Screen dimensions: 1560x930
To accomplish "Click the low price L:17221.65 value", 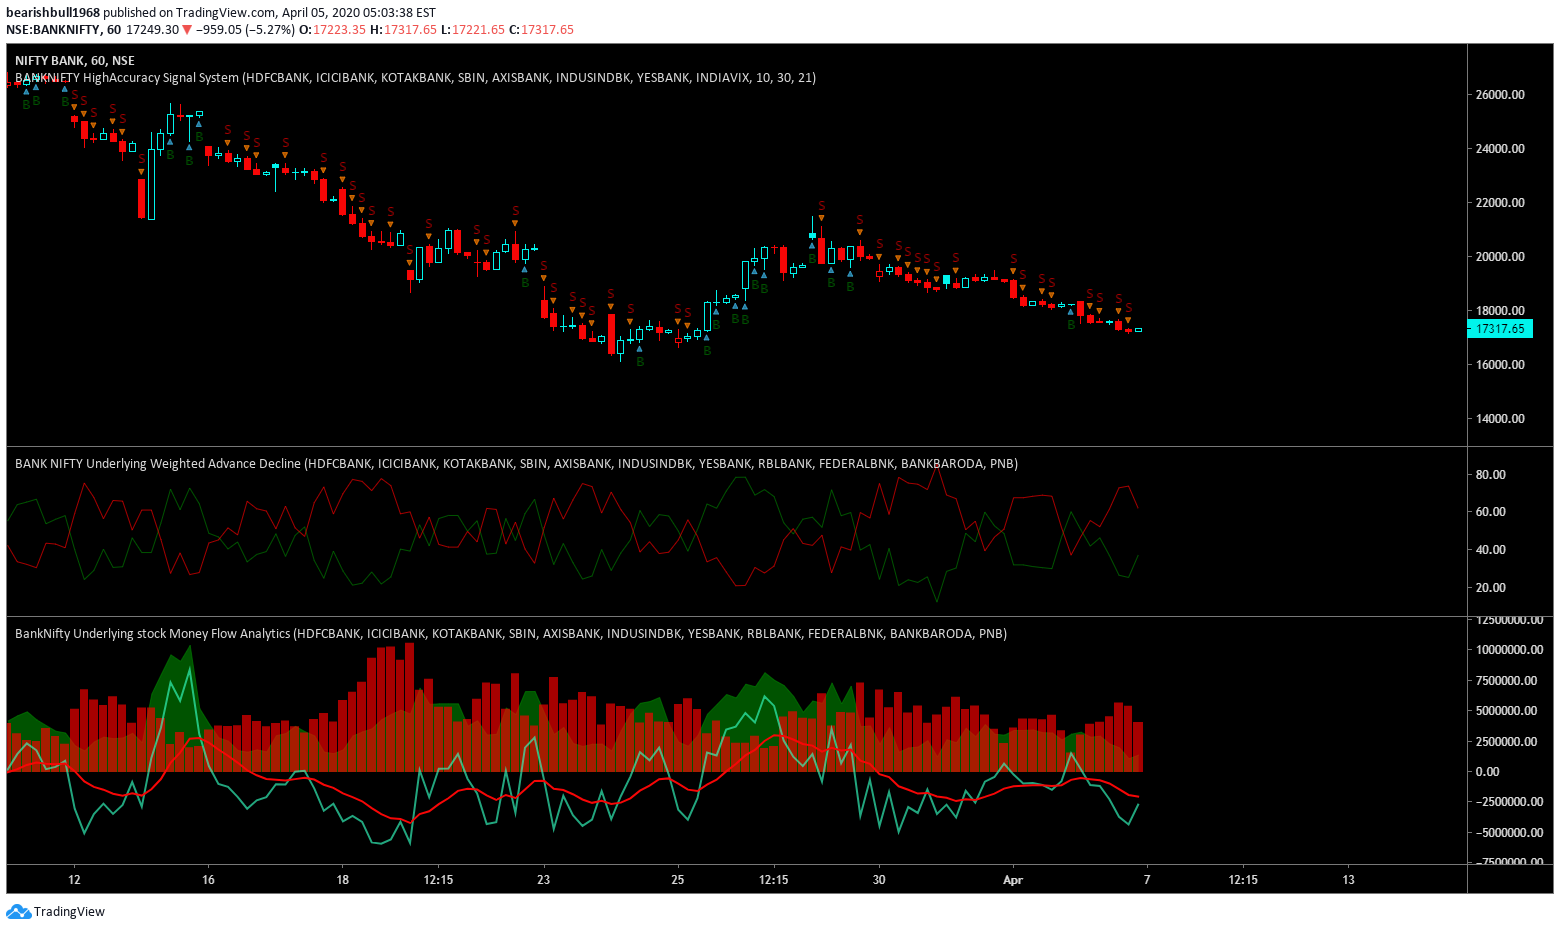I will tap(473, 30).
